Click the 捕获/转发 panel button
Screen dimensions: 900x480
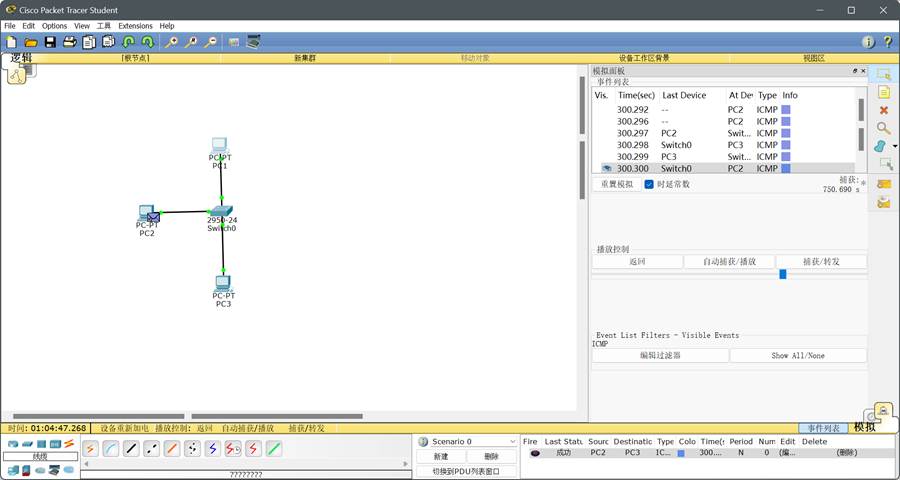click(x=821, y=261)
